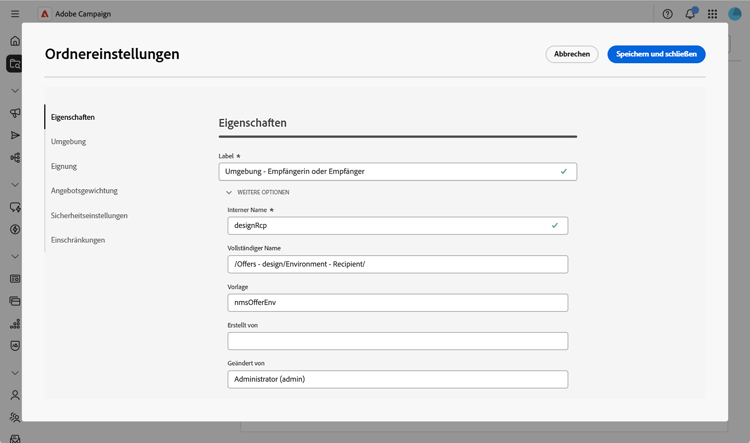Switch to the Umgebung tab
This screenshot has width=750, height=443.
pyautogui.click(x=68, y=142)
